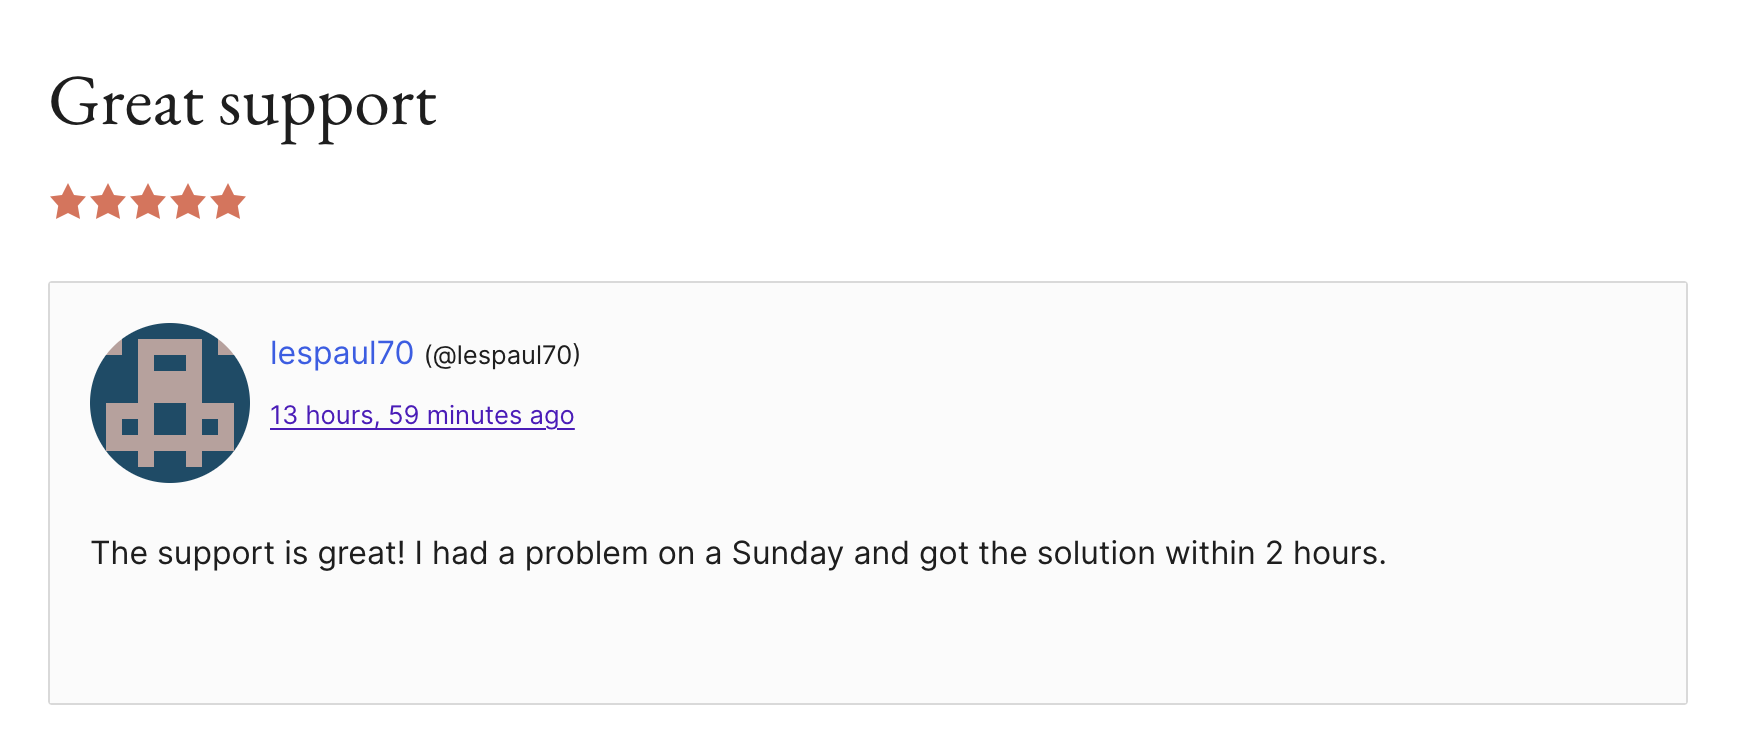Click the first star in the rating
Screen dimensions: 1758x748
click(68, 202)
